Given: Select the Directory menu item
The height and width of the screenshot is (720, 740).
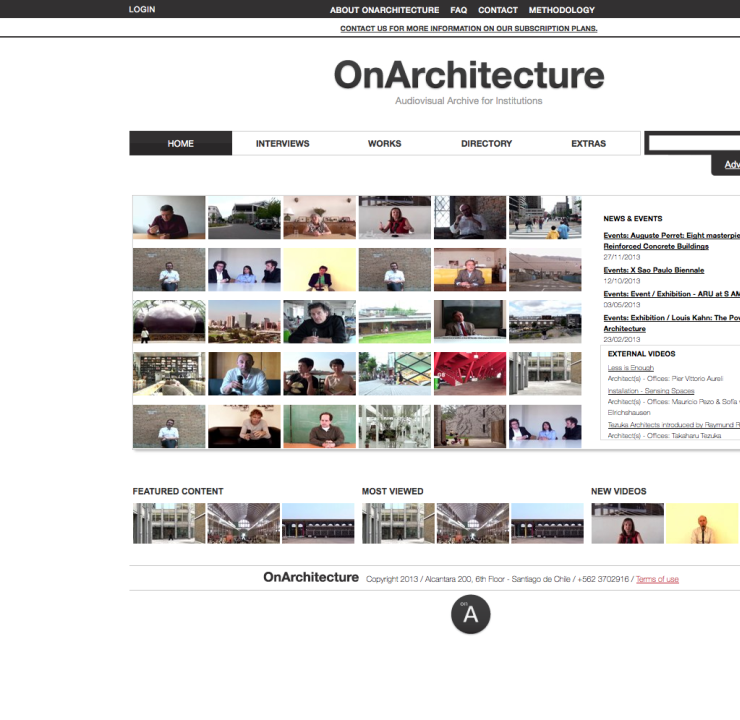Looking at the screenshot, I should tap(486, 144).
